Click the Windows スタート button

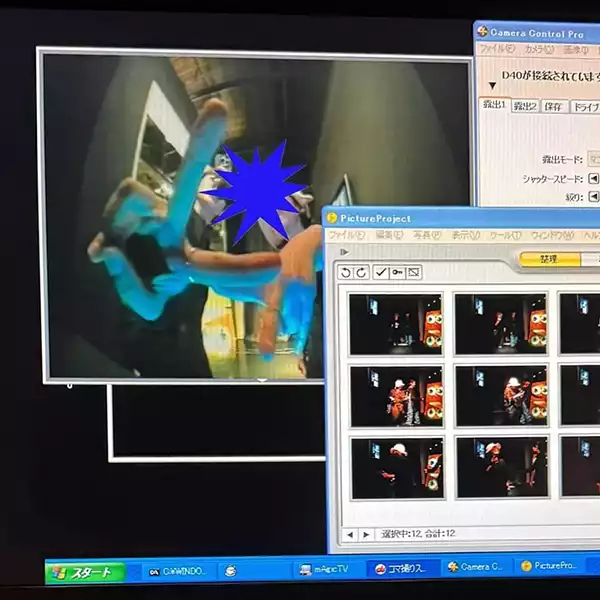point(85,571)
